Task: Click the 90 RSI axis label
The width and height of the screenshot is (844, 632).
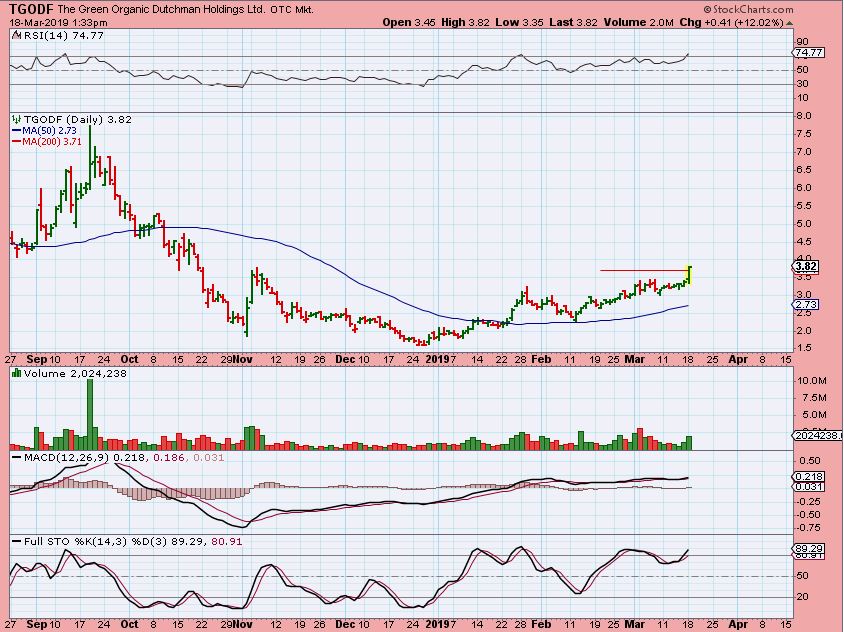Action: tap(802, 42)
